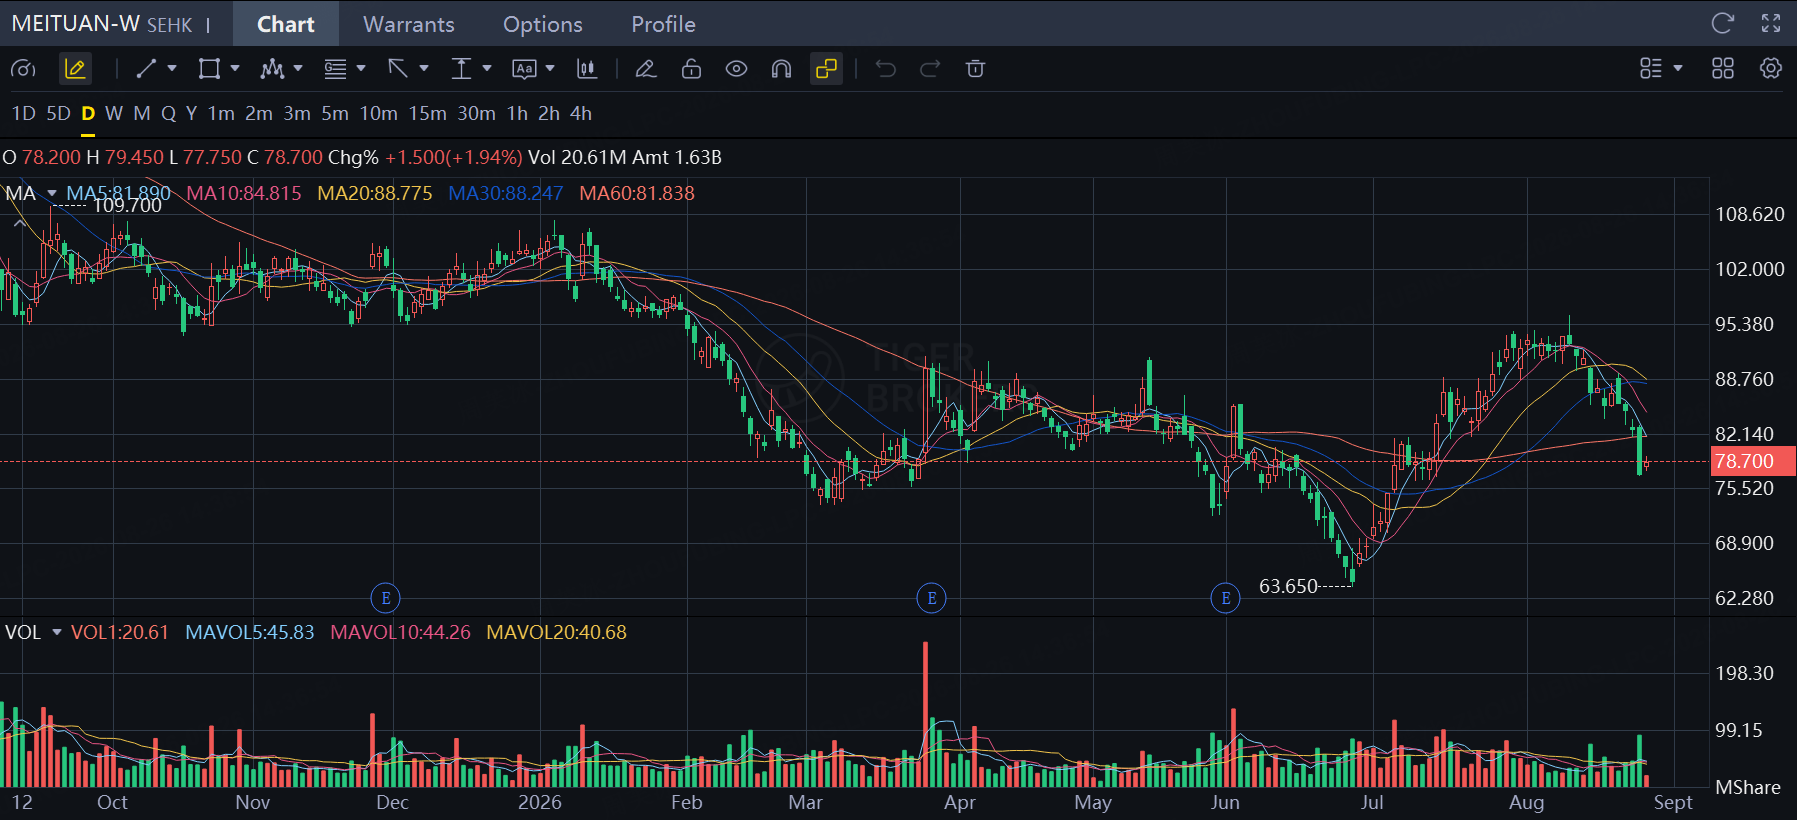Select the 5D timeframe

(x=59, y=114)
